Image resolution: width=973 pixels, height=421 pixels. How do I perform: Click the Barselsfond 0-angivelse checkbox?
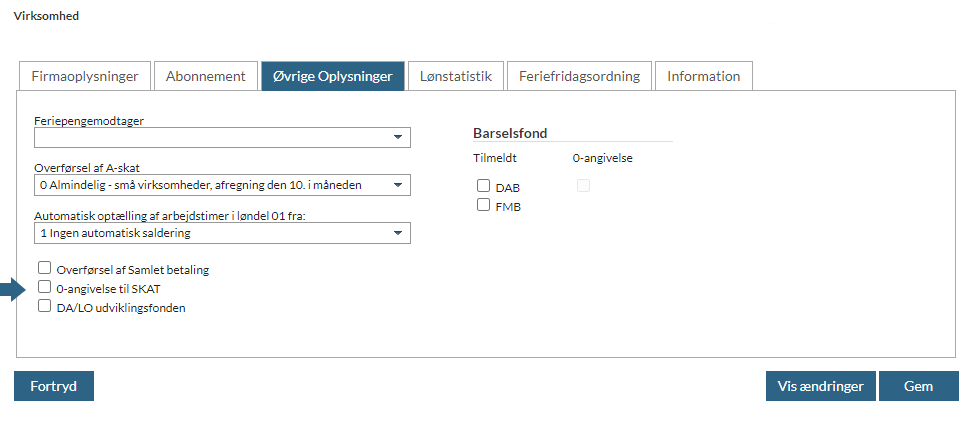[x=583, y=186]
